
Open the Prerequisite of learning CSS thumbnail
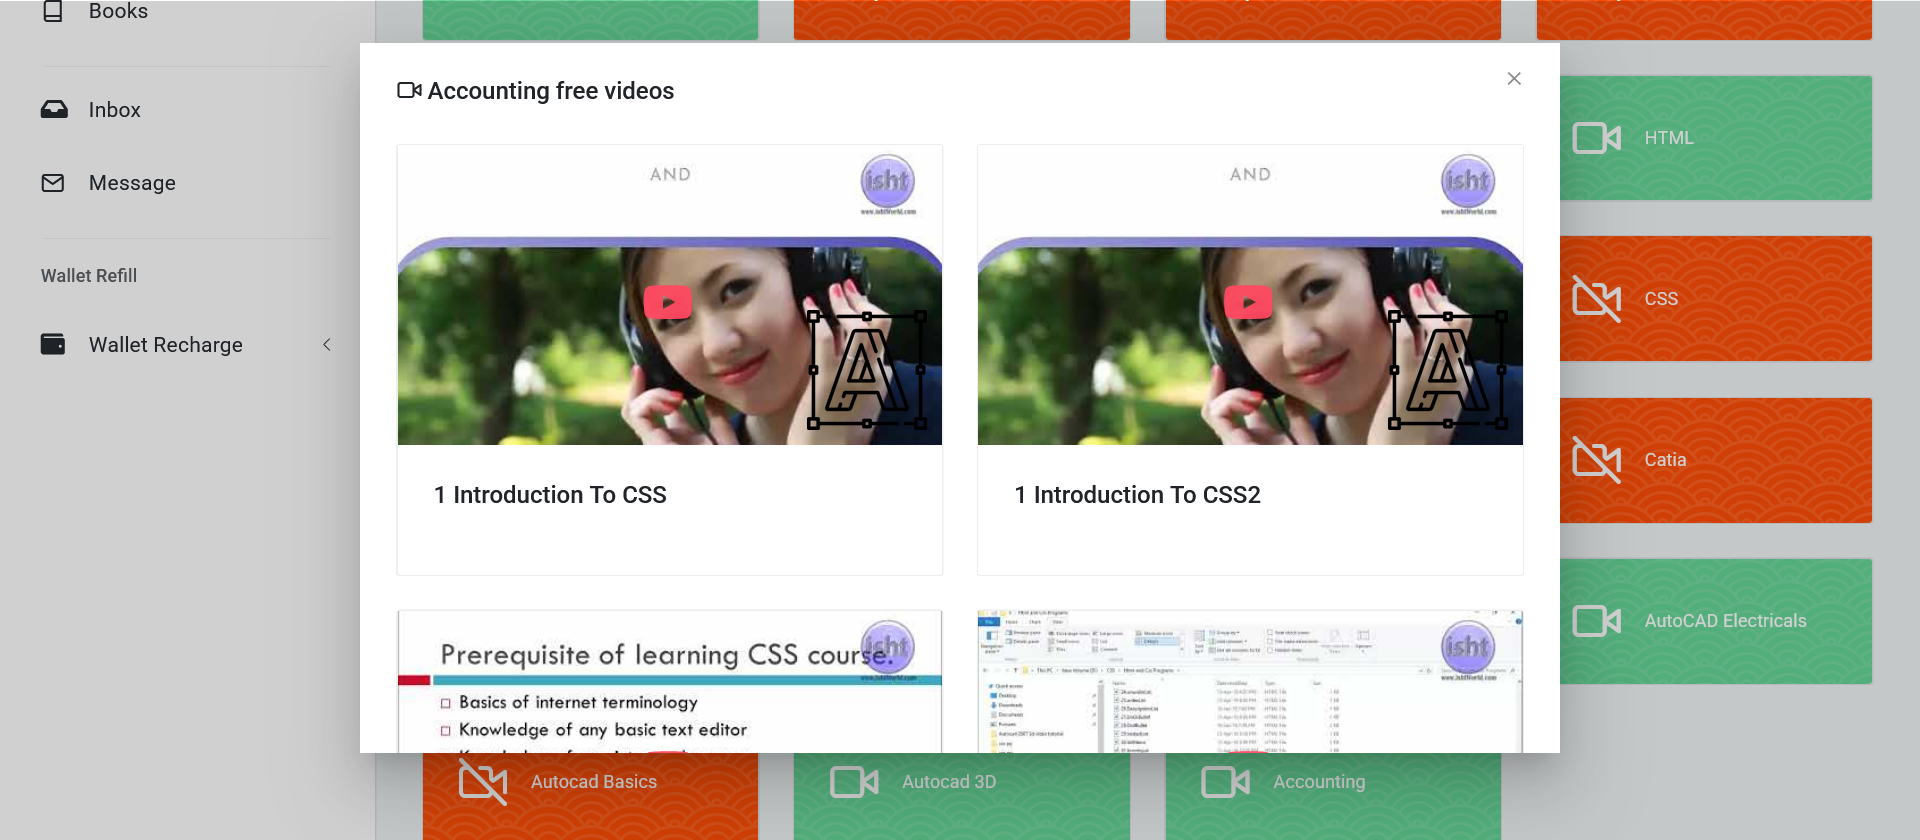click(x=669, y=682)
